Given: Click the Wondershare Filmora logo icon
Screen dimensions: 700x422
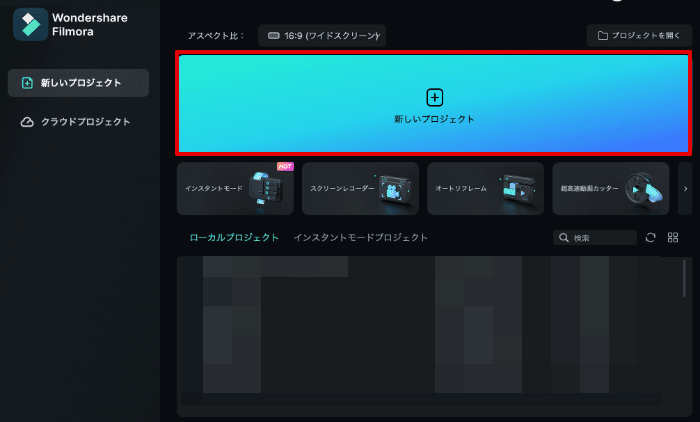Looking at the screenshot, I should pyautogui.click(x=30, y=25).
